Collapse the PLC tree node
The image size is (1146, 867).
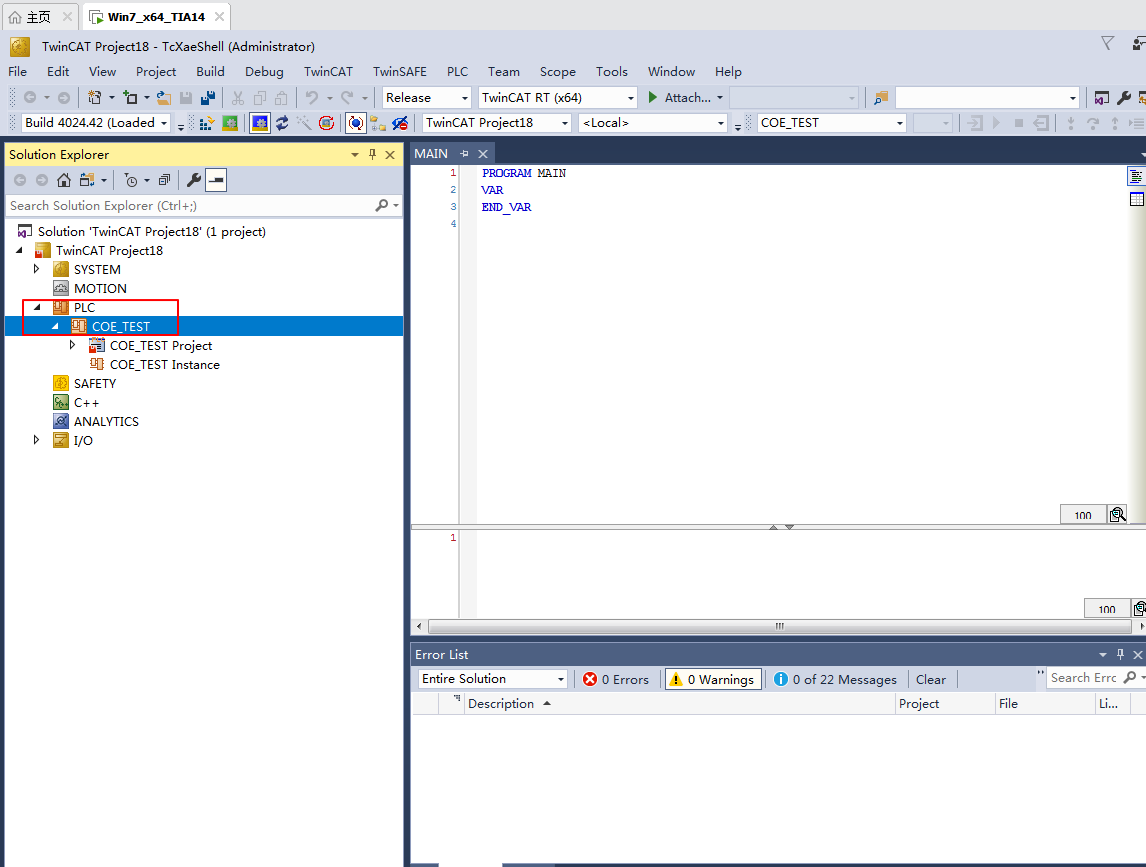tap(37, 307)
